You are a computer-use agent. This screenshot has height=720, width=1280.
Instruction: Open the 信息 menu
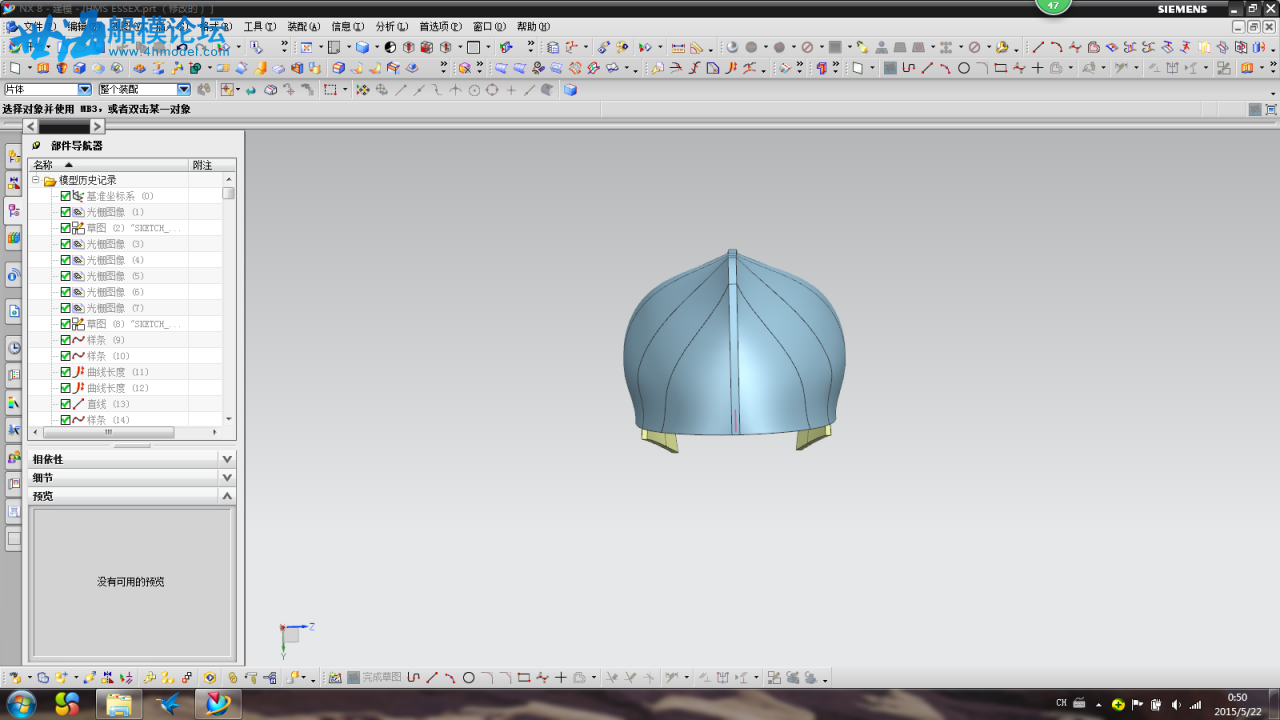tap(348, 27)
